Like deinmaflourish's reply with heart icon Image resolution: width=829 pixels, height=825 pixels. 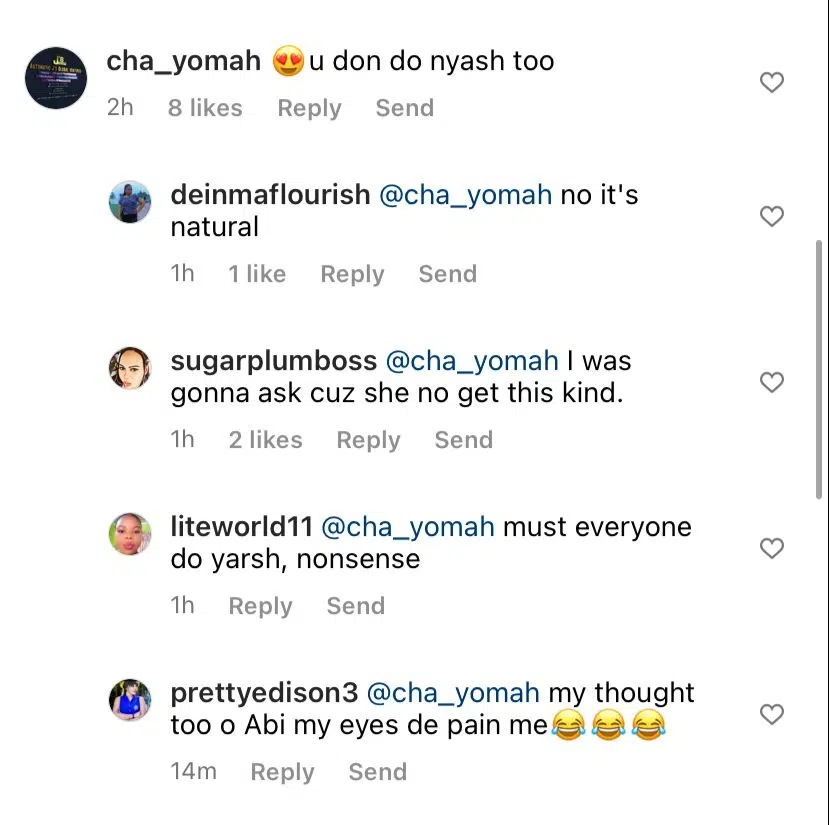pos(771,216)
